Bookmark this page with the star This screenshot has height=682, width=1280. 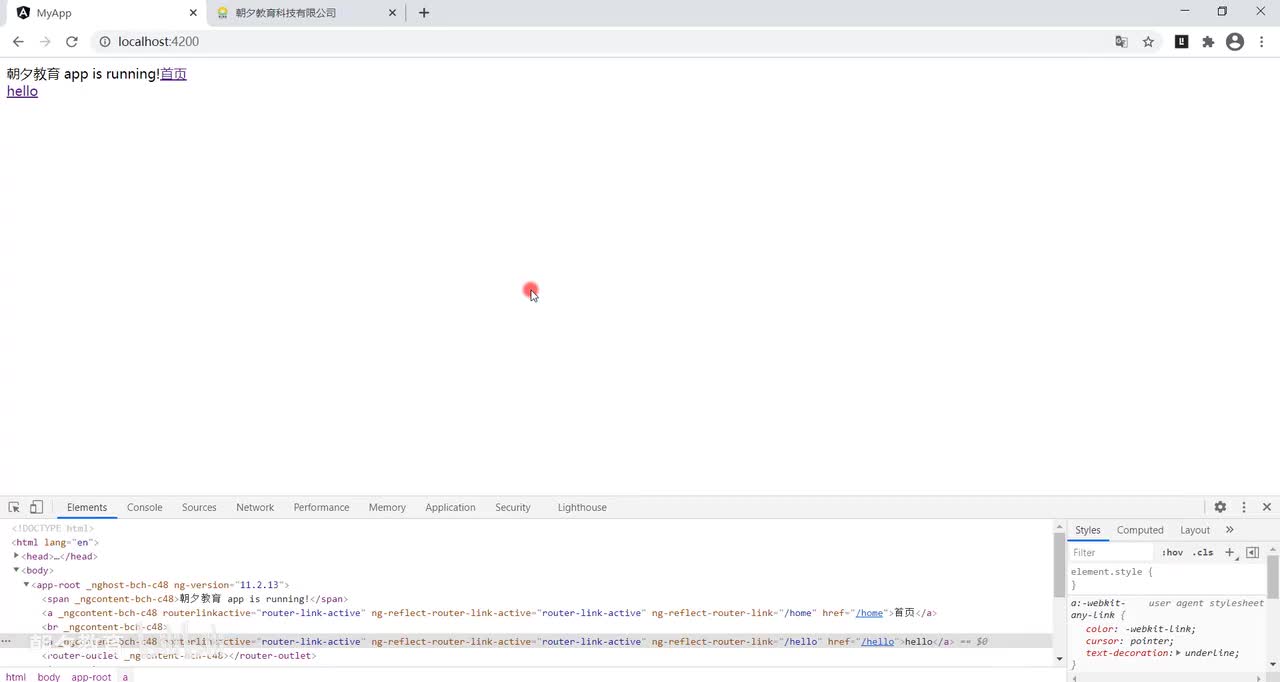pos(1148,42)
